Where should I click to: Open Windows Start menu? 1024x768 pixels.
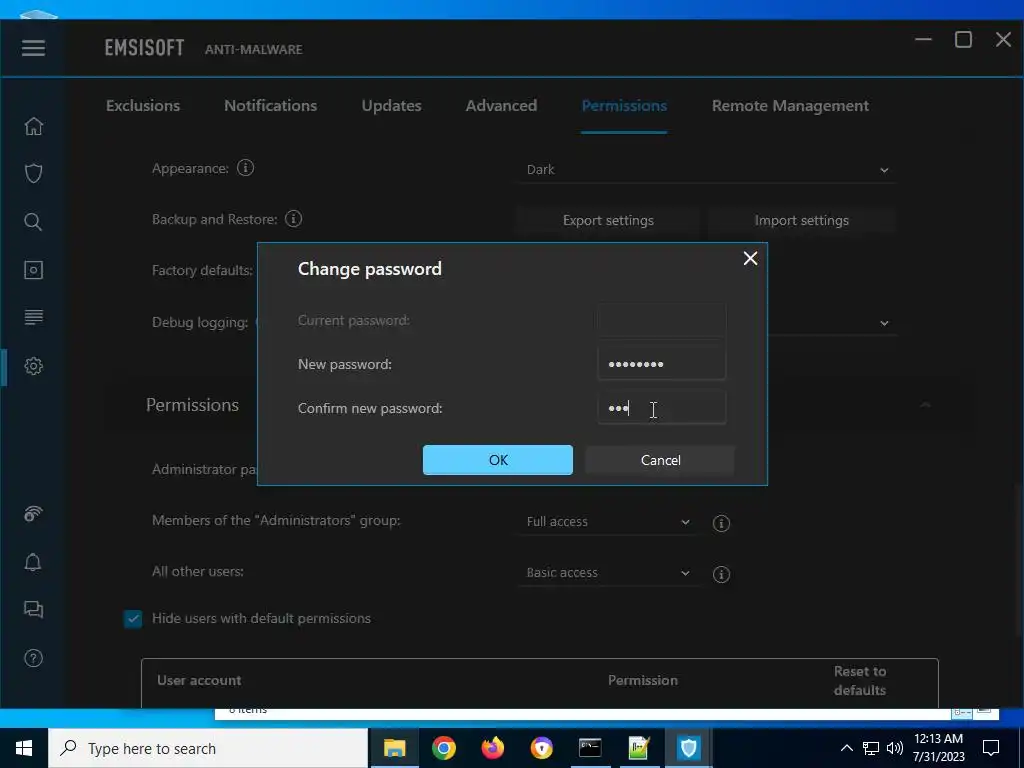(x=24, y=748)
